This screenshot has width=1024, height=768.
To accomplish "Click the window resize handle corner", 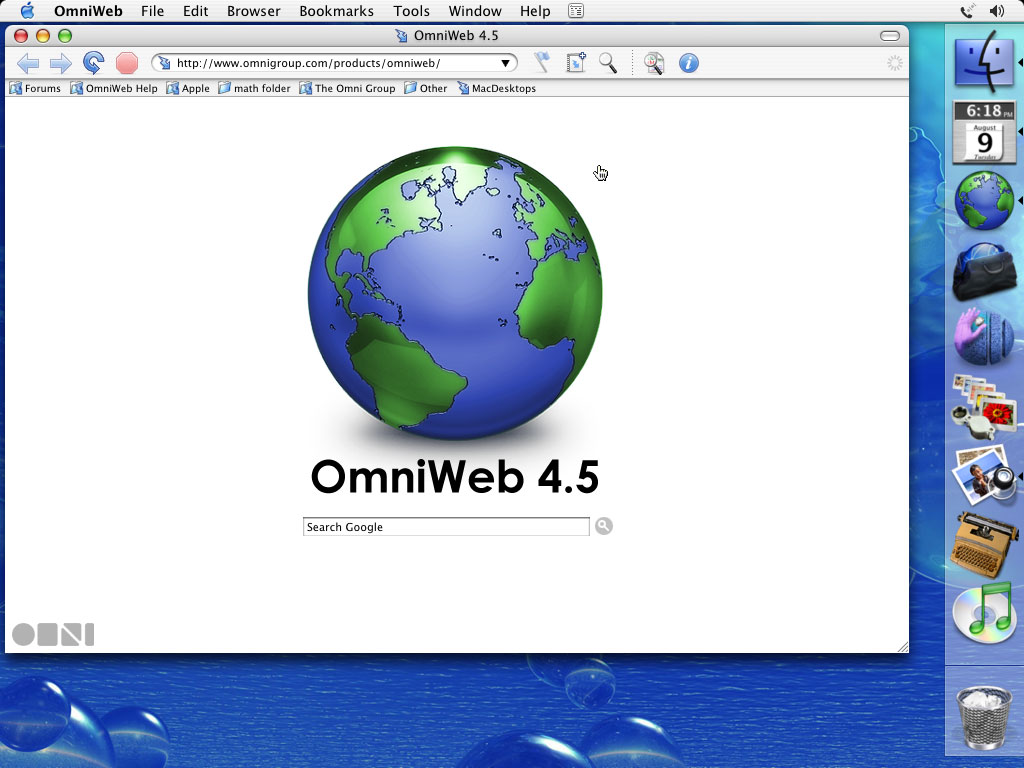I will tap(903, 647).
